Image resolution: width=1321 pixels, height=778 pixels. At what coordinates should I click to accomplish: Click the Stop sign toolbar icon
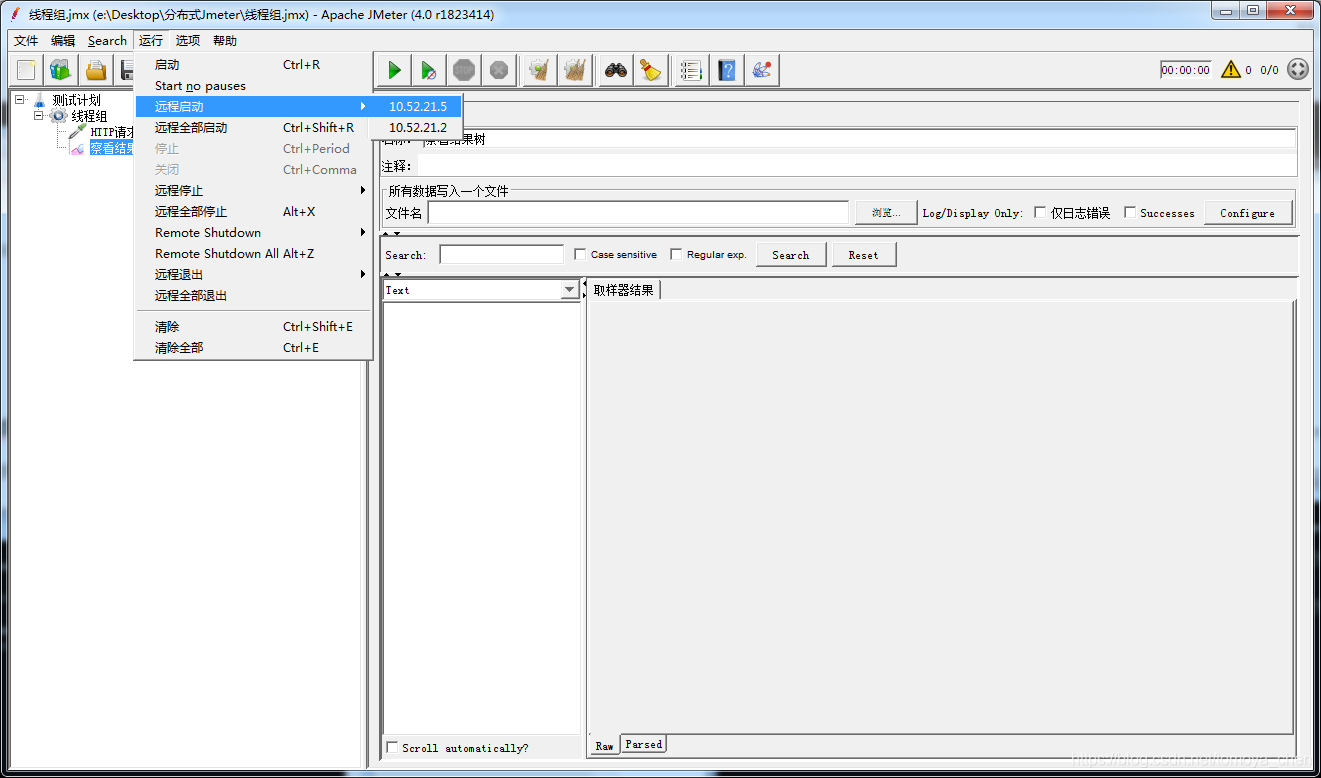(x=463, y=70)
